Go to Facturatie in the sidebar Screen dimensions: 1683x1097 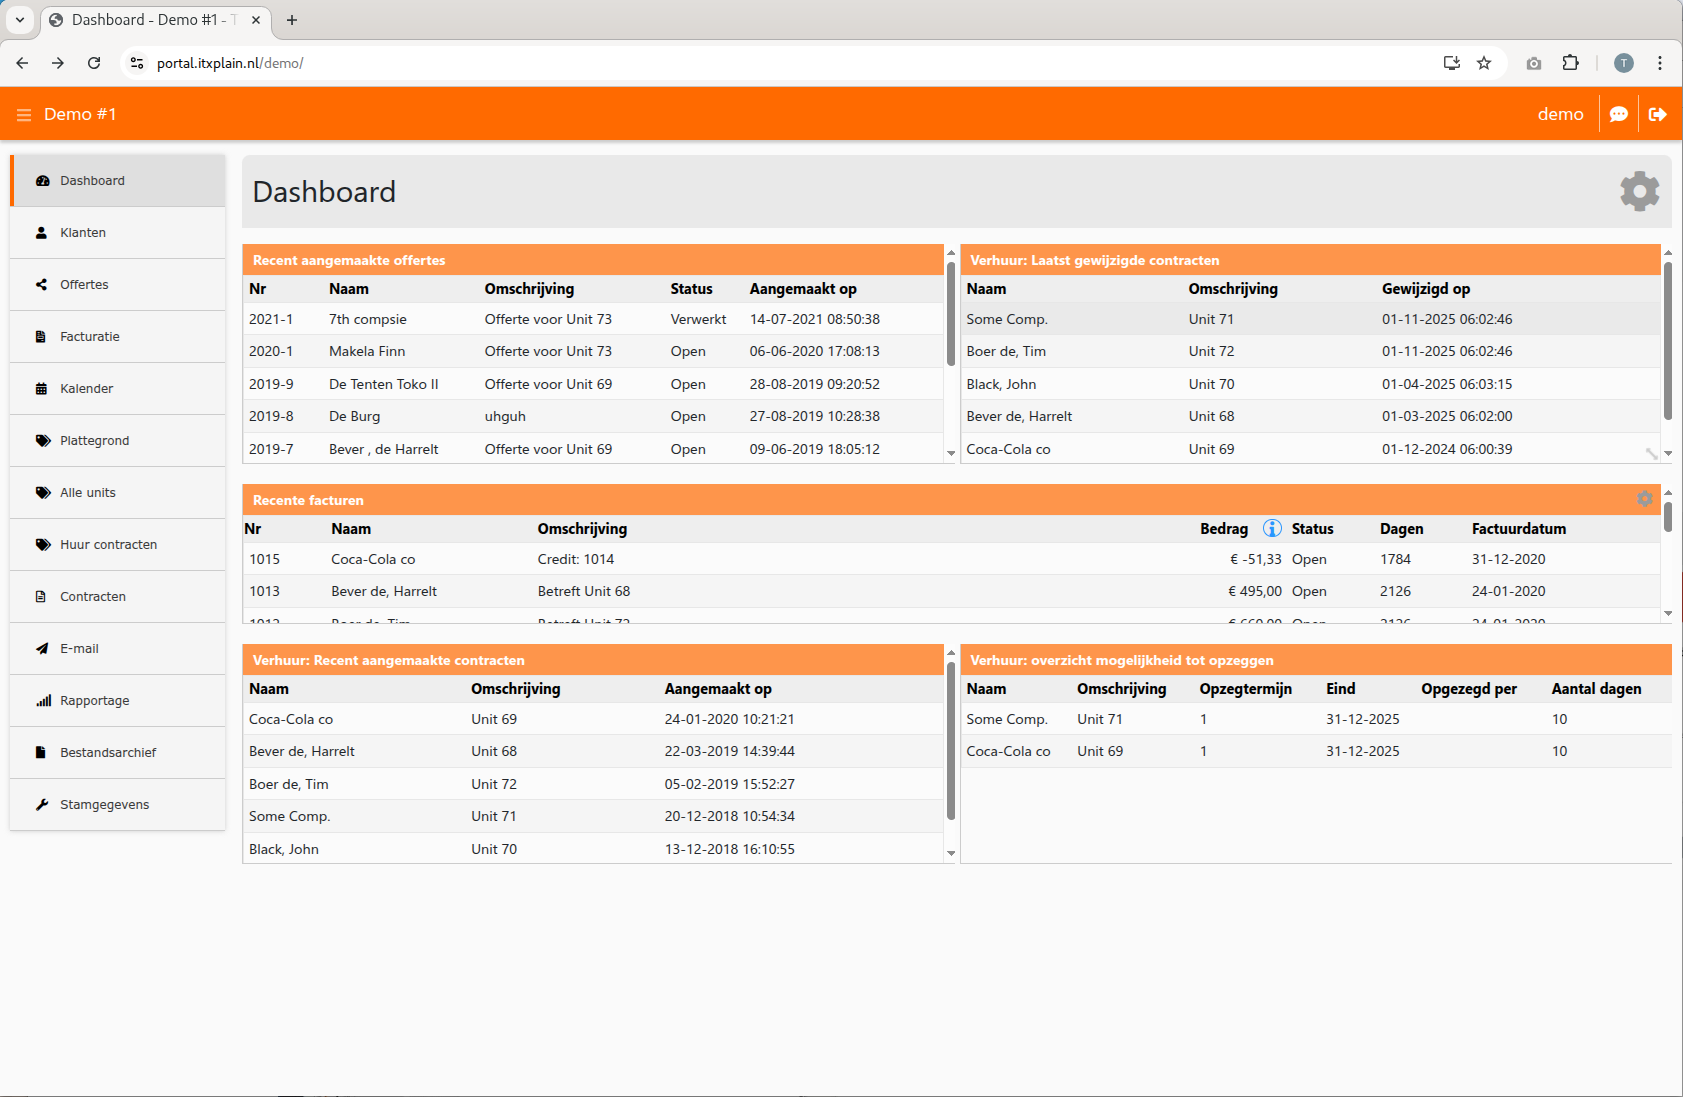pos(89,337)
